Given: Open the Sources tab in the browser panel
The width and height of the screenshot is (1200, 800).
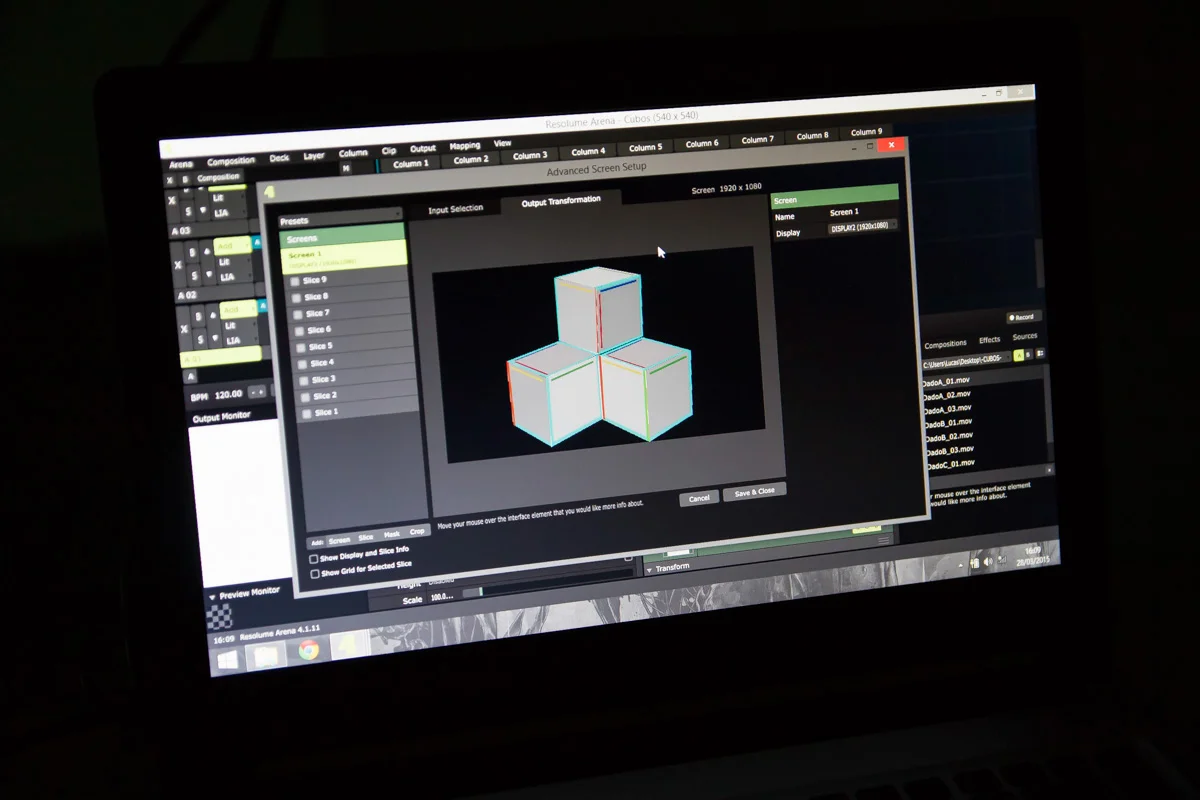Looking at the screenshot, I should 1025,336.
